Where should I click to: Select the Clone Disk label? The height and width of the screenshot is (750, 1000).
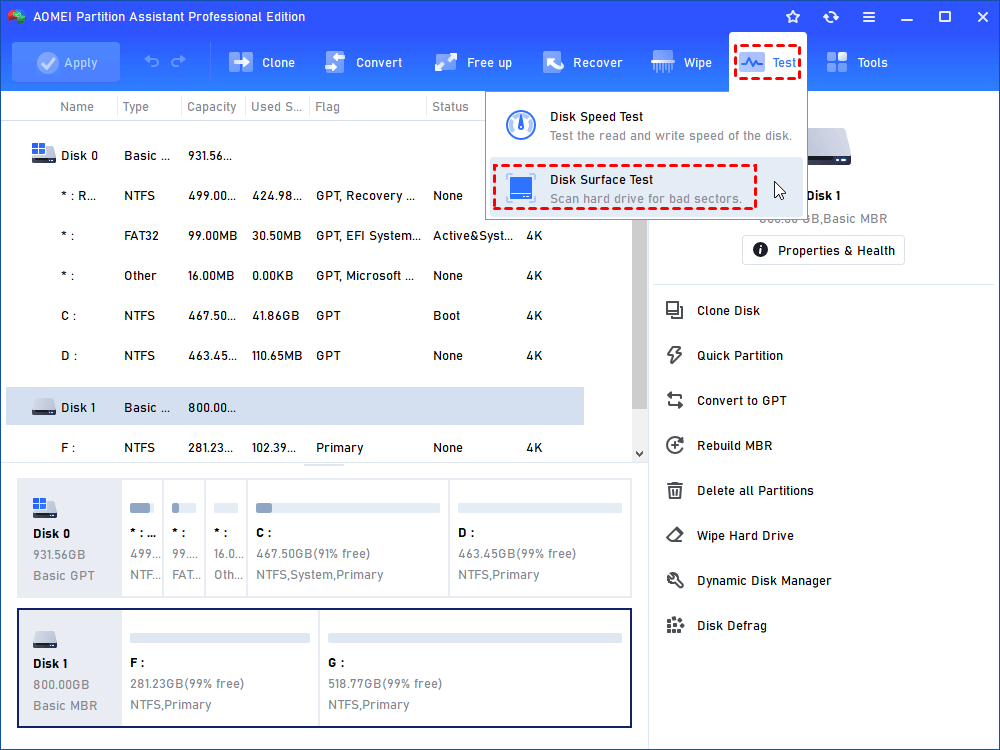pyautogui.click(x=728, y=311)
